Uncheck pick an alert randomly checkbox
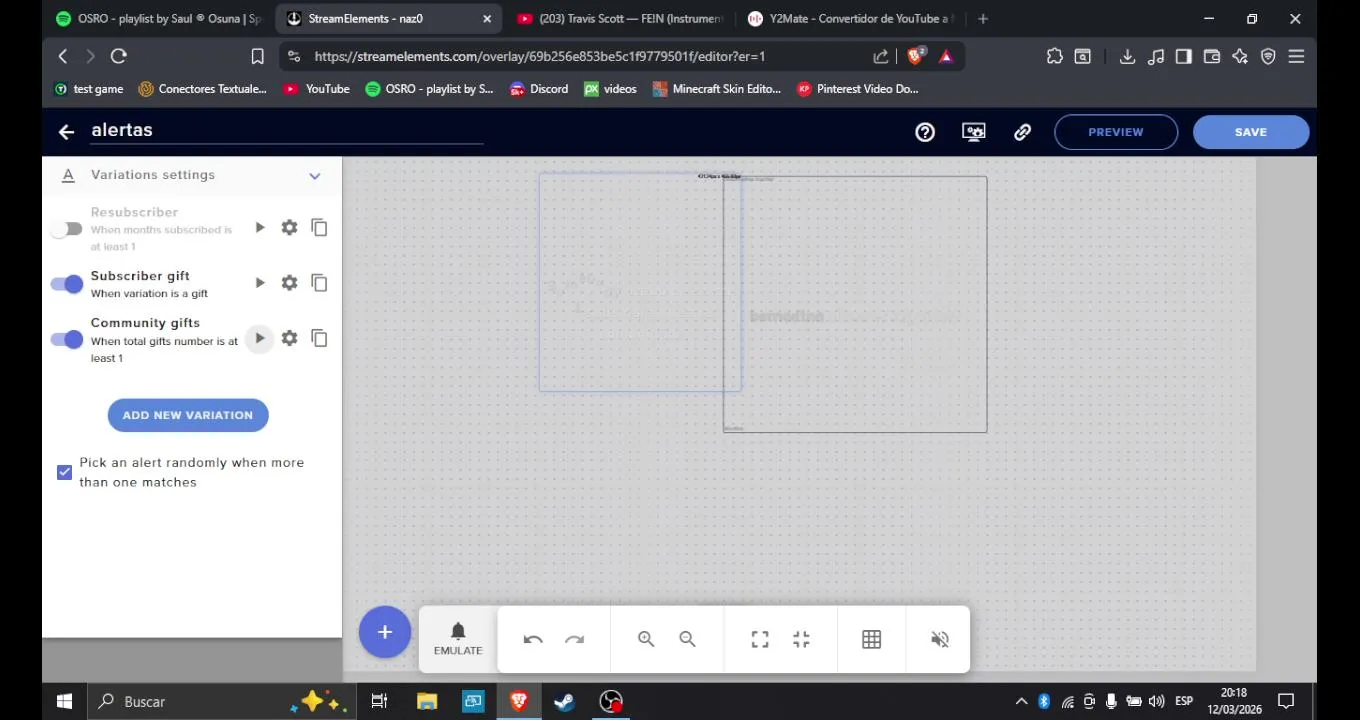The height and width of the screenshot is (720, 1360). click(65, 472)
